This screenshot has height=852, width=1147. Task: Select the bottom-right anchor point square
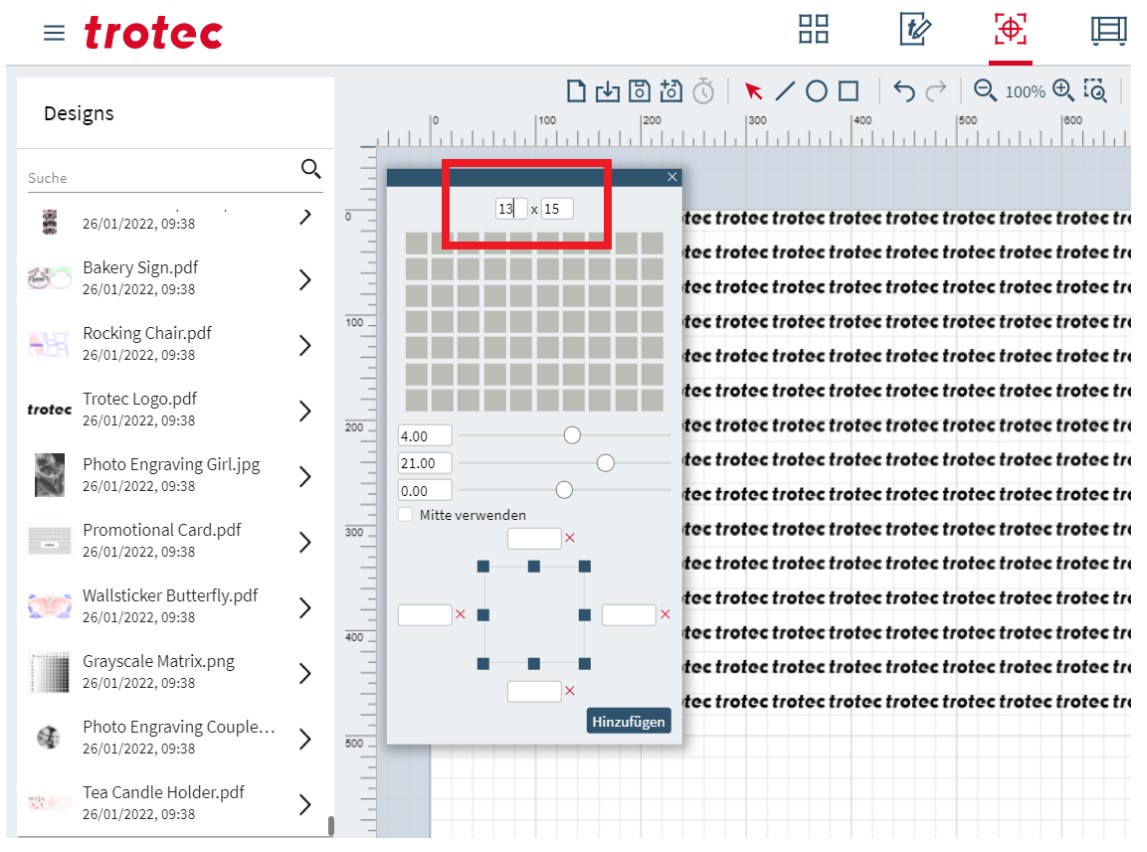[x=585, y=663]
